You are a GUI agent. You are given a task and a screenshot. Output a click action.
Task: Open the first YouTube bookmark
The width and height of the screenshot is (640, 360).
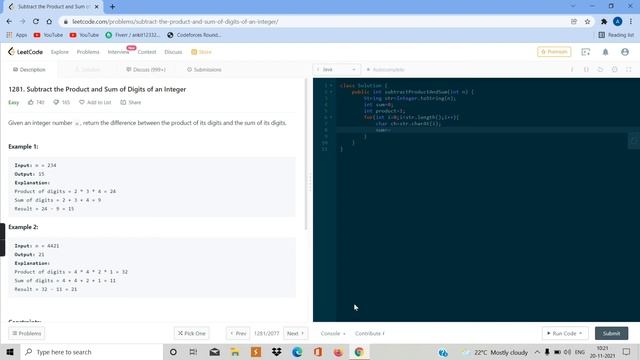point(48,35)
